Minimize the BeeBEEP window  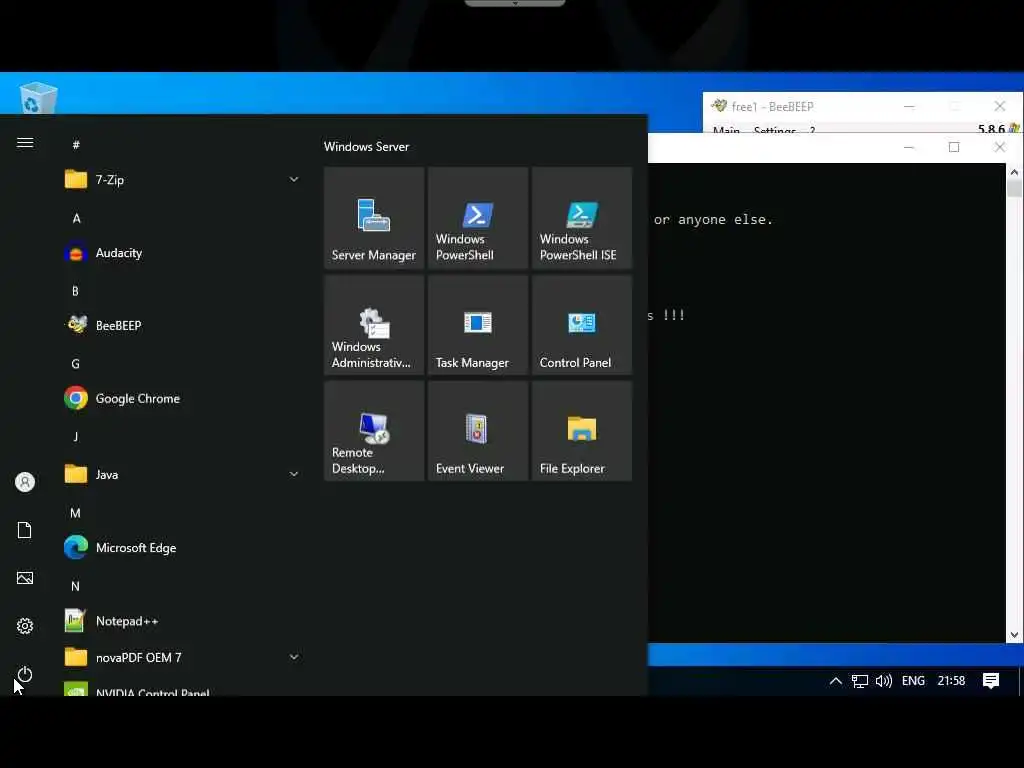pos(909,106)
